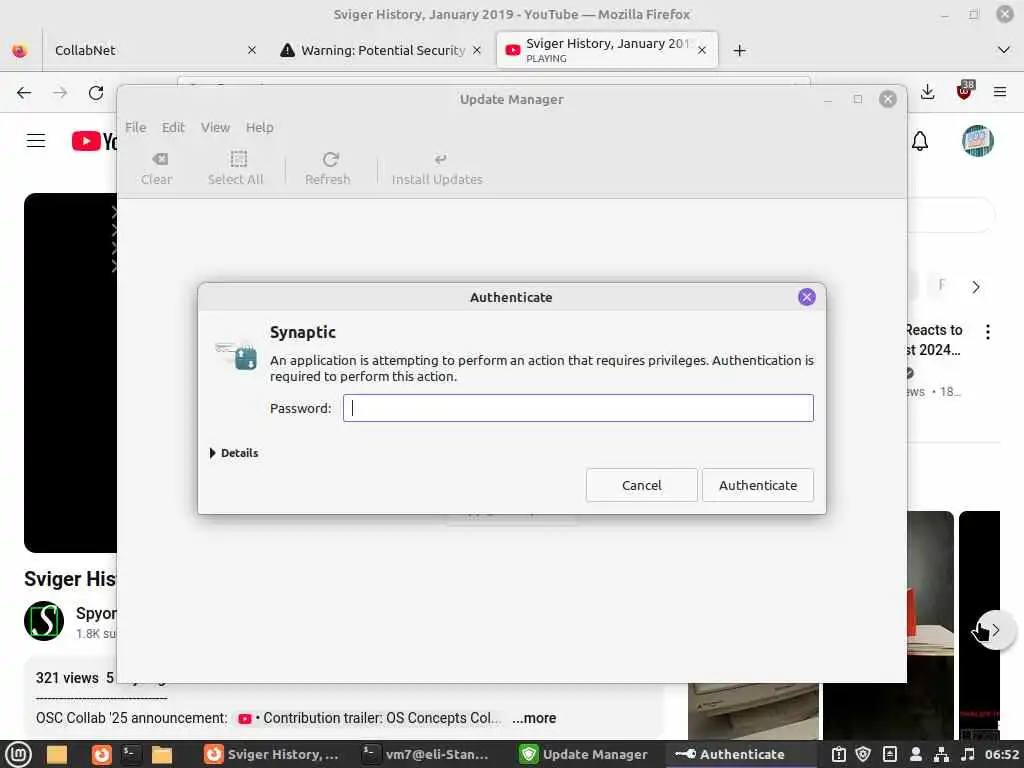Click the channel avatar with S logo
1024x768 pixels.
[x=44, y=620]
